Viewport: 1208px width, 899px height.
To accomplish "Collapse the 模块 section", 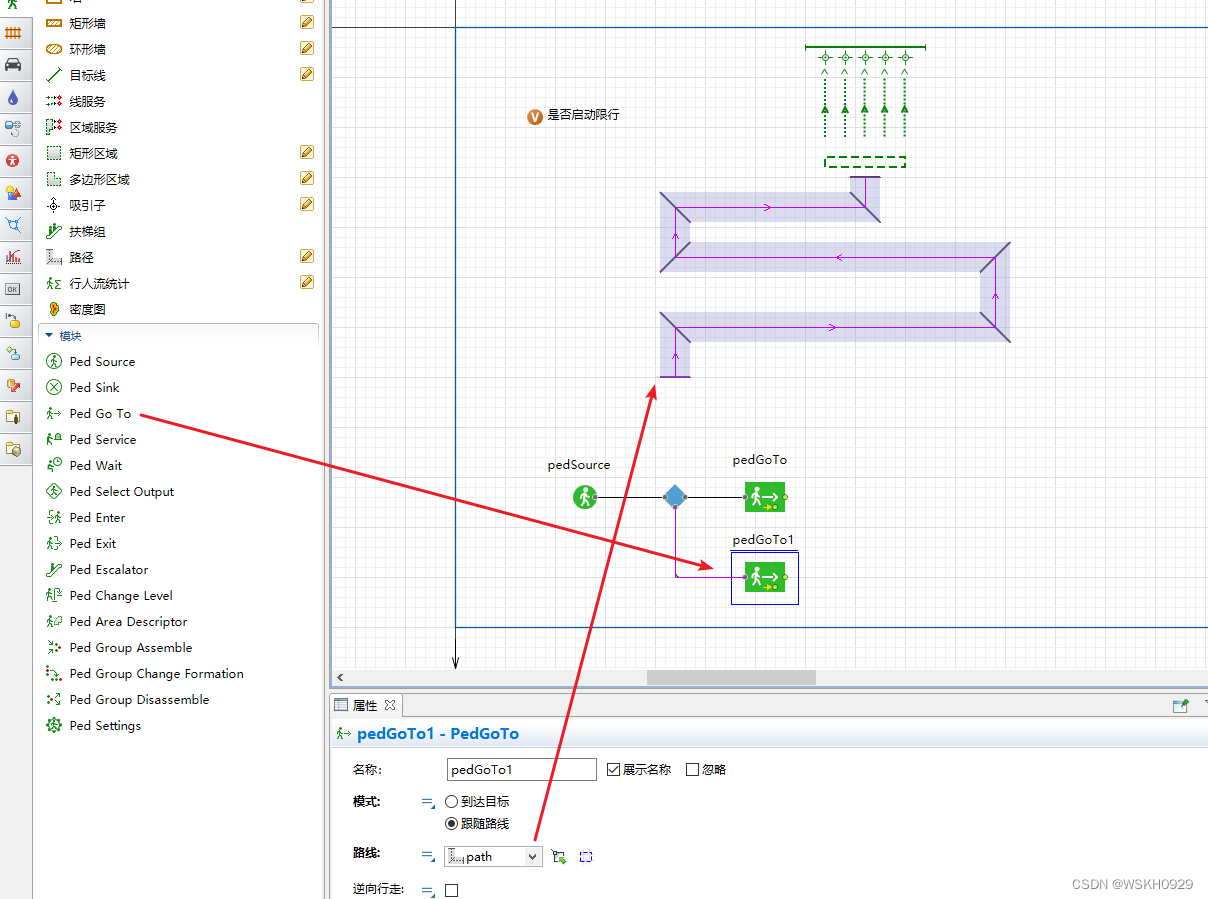I will (49, 336).
